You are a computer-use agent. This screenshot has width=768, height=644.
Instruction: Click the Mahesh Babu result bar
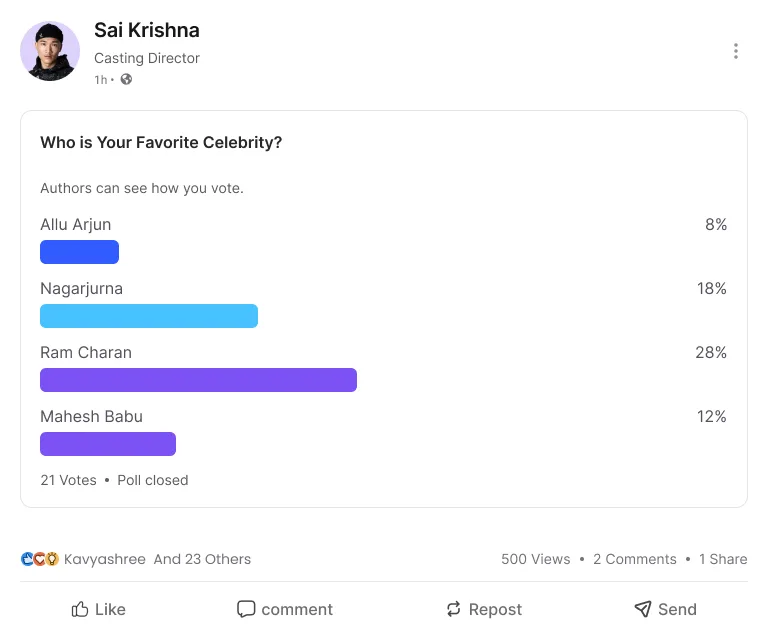108,444
